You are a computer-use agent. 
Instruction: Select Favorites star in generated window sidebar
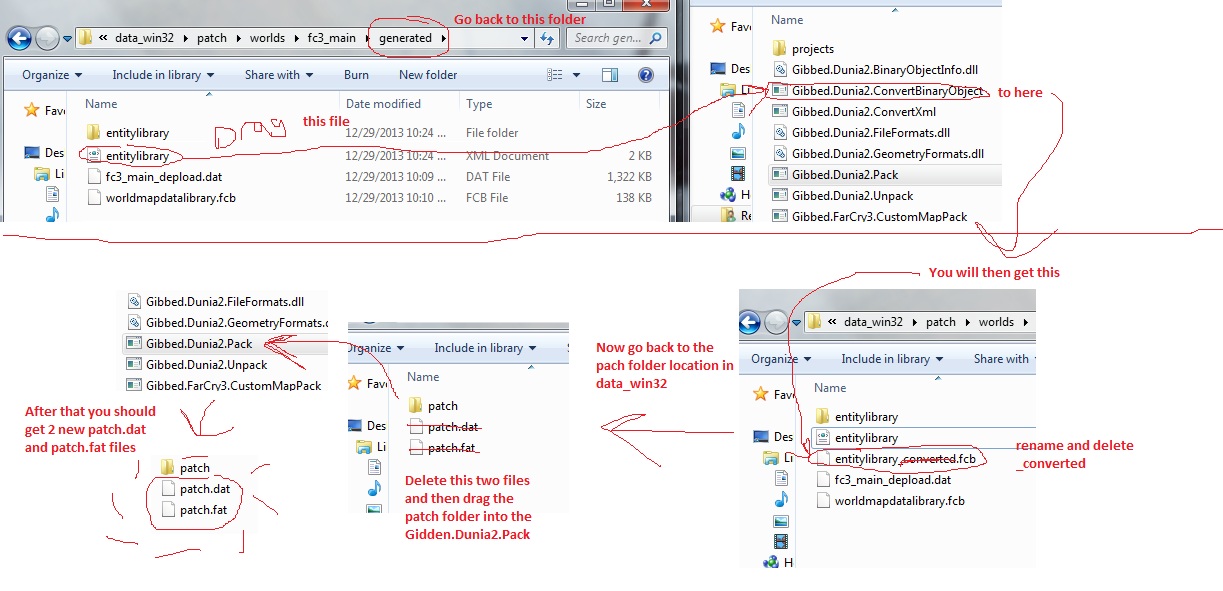[32, 110]
